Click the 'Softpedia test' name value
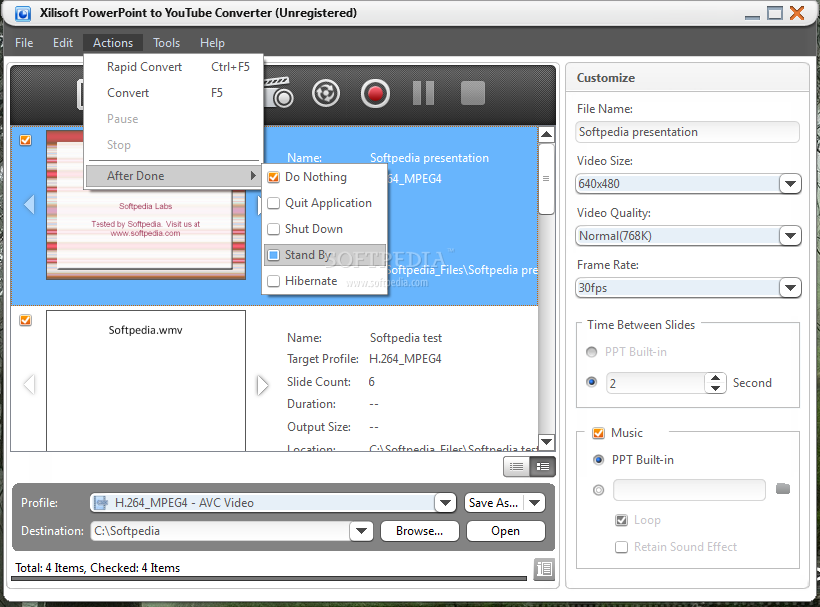Screen dimensions: 820x607 pyautogui.click(x=406, y=338)
